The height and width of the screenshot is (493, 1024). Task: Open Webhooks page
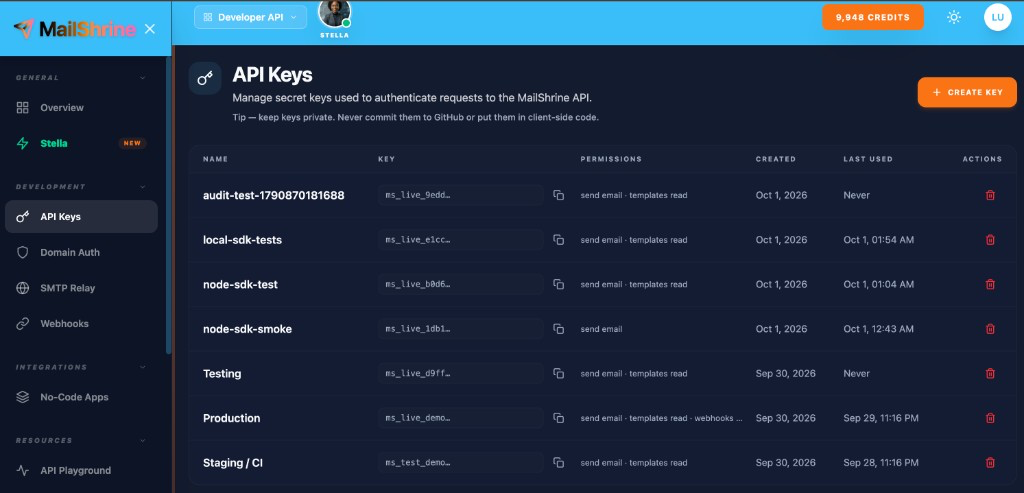[x=81, y=324]
